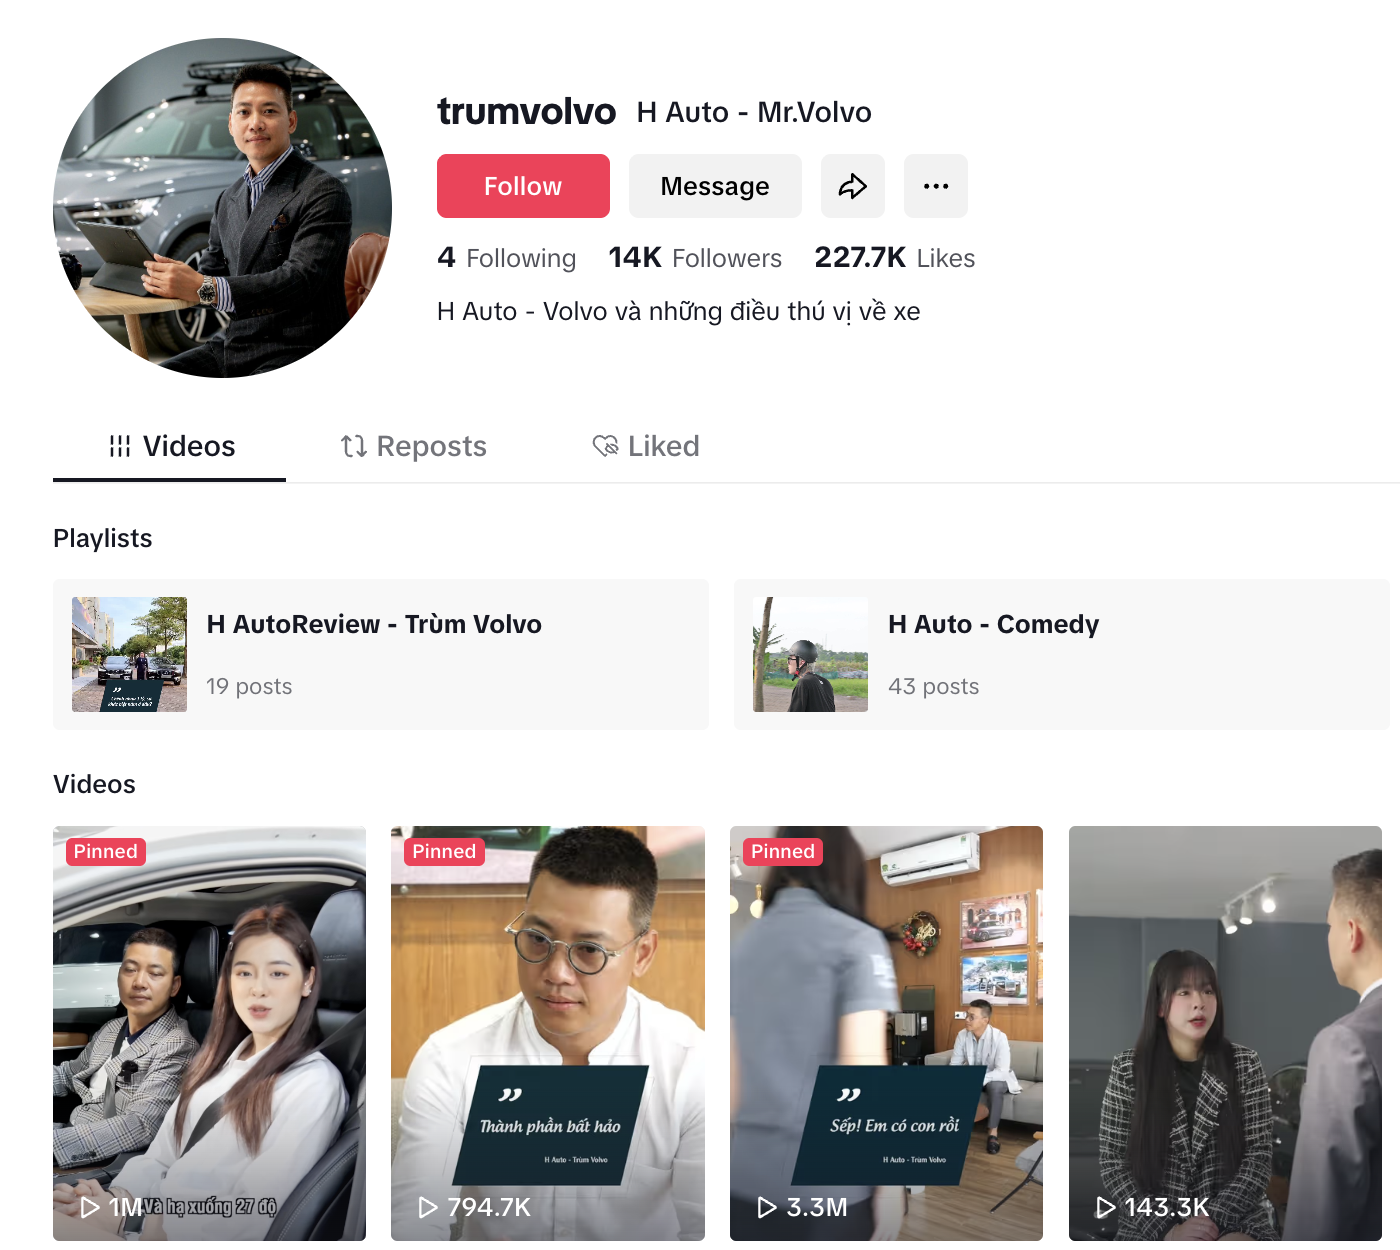This screenshot has height=1250, width=1400.
Task: Click the Message button
Action: pyautogui.click(x=715, y=186)
